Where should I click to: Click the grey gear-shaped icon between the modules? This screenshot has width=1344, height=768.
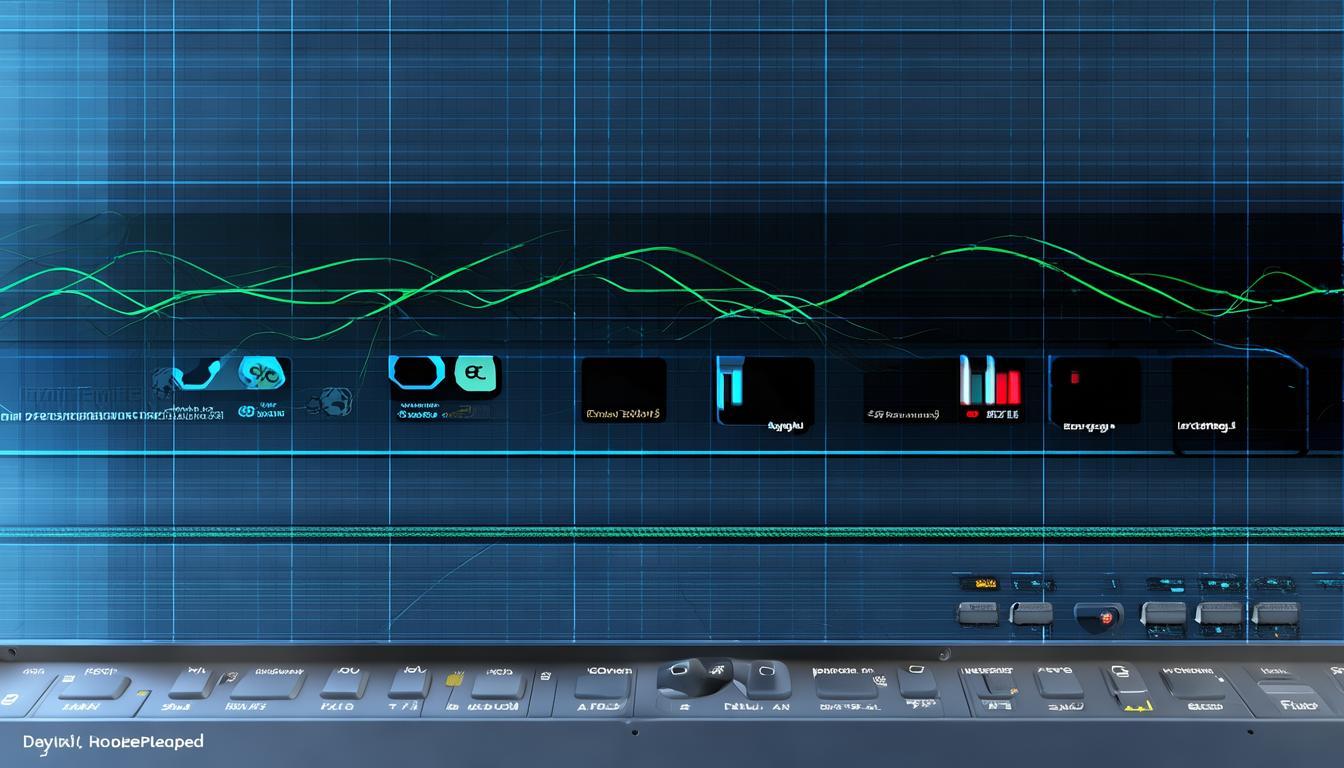327,401
